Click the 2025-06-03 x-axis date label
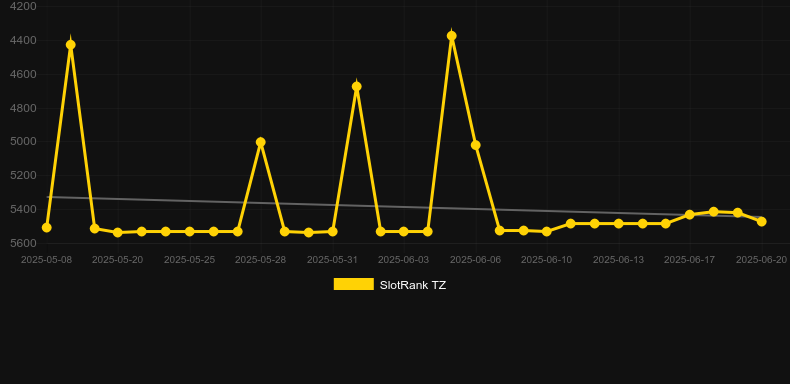 (404, 260)
